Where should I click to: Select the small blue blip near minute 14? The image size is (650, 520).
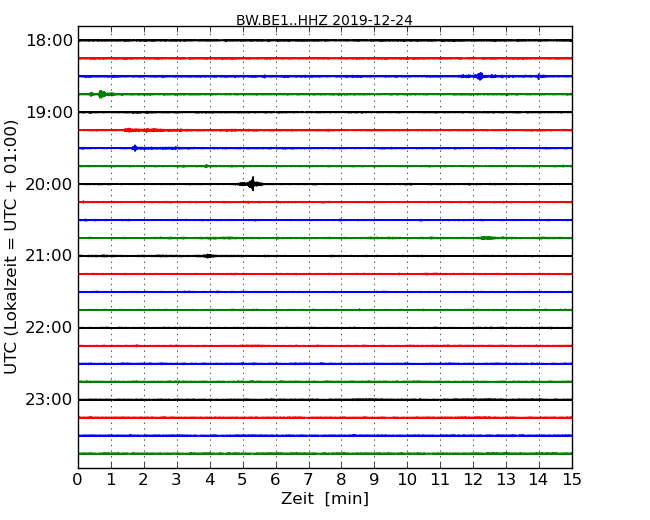(x=538, y=76)
